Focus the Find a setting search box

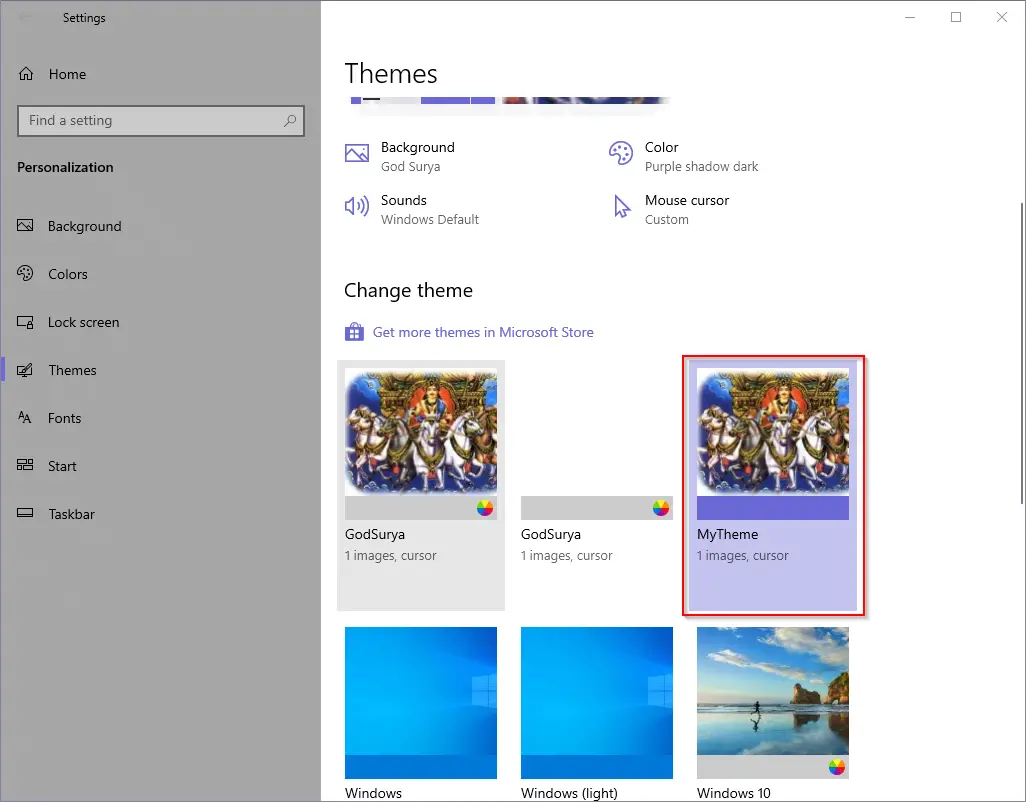tap(160, 121)
